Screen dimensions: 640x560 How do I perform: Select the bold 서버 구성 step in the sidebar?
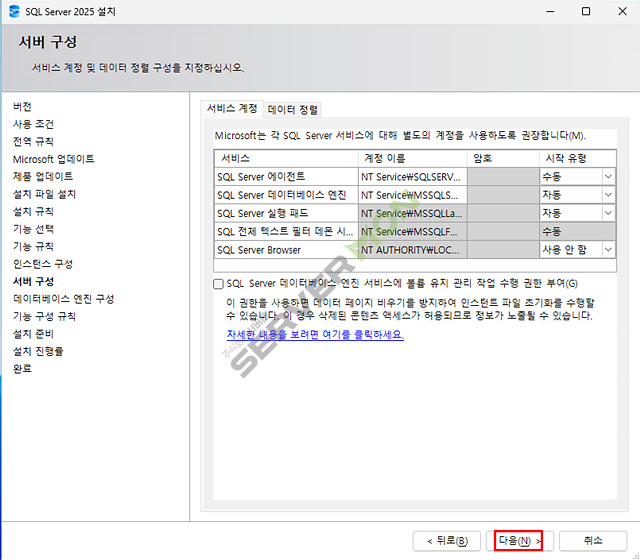pos(33,282)
